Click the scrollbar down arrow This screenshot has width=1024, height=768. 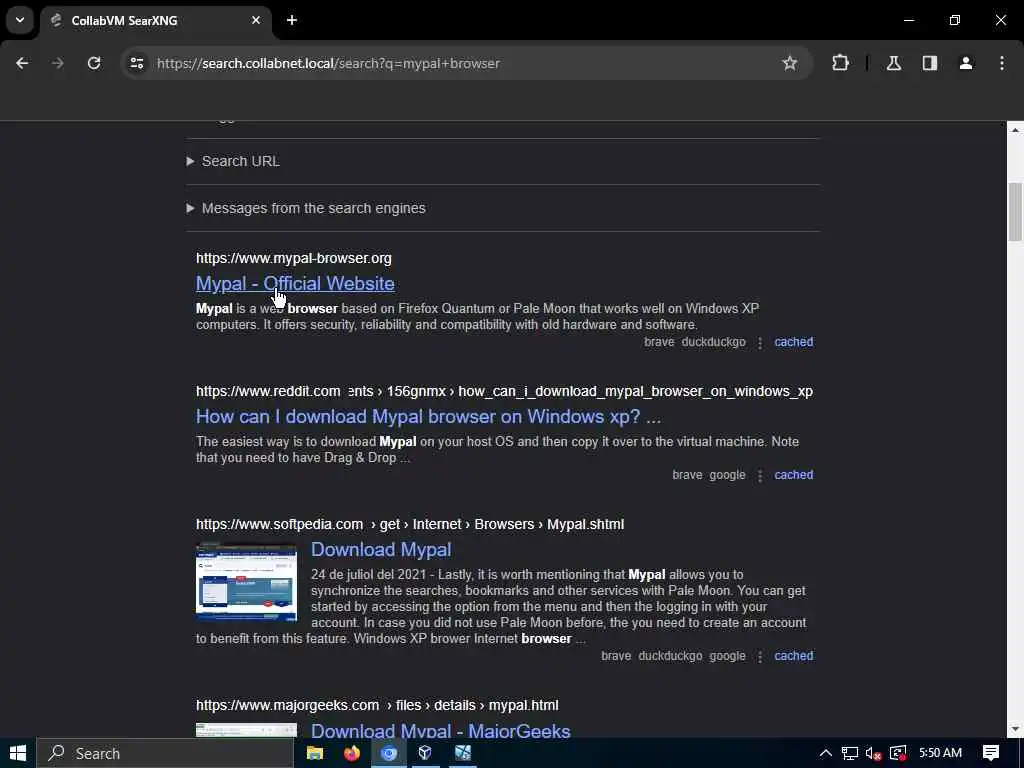tap(1015, 729)
